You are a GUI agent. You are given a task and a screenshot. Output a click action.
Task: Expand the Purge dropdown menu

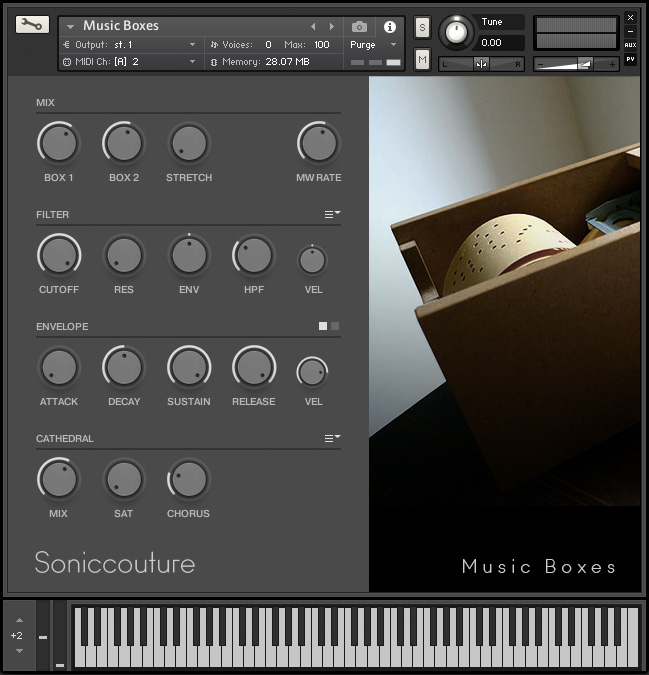pos(373,44)
